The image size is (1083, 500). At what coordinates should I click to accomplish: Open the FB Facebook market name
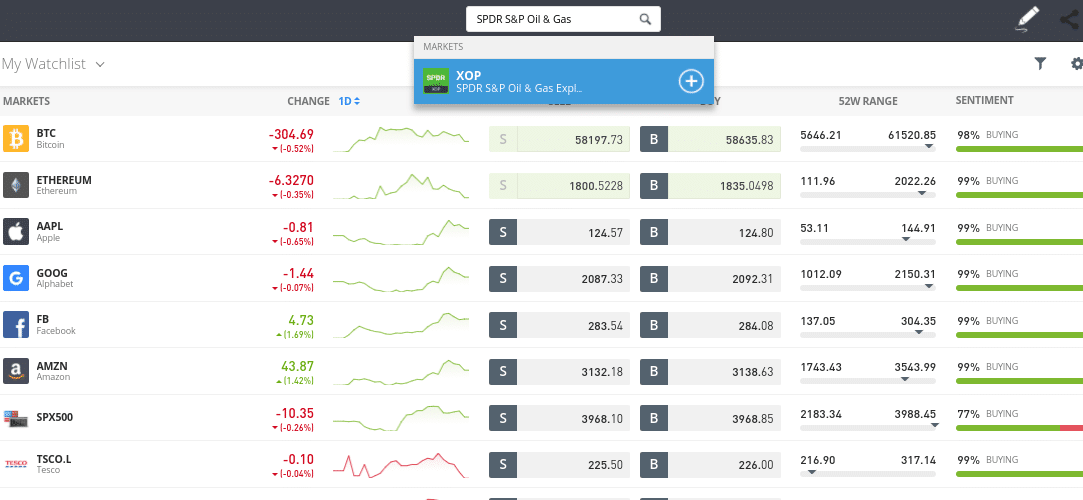click(x=56, y=325)
